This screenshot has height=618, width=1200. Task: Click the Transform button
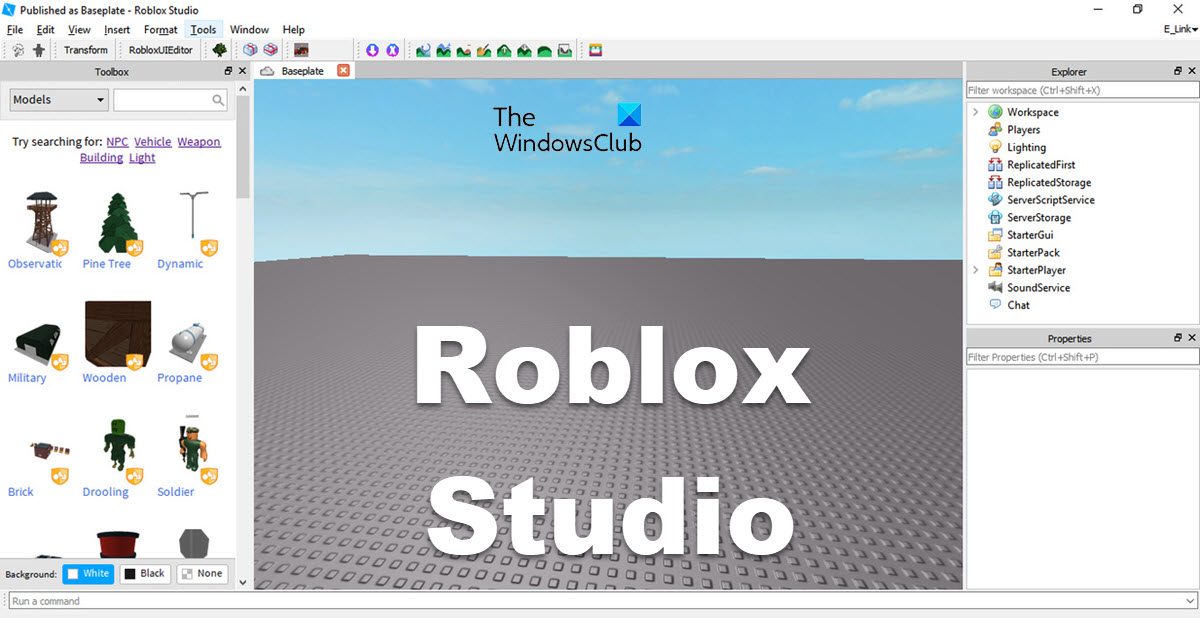tap(86, 49)
